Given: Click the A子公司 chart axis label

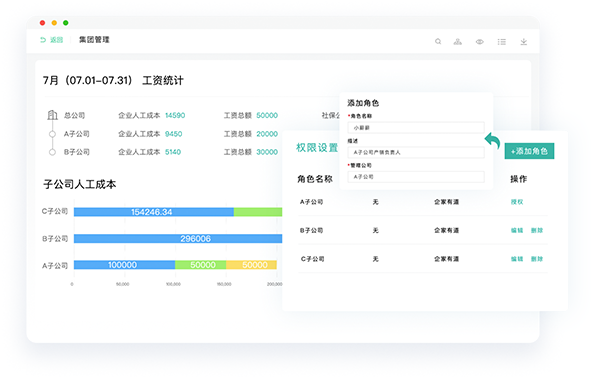Looking at the screenshot, I should click(55, 266).
